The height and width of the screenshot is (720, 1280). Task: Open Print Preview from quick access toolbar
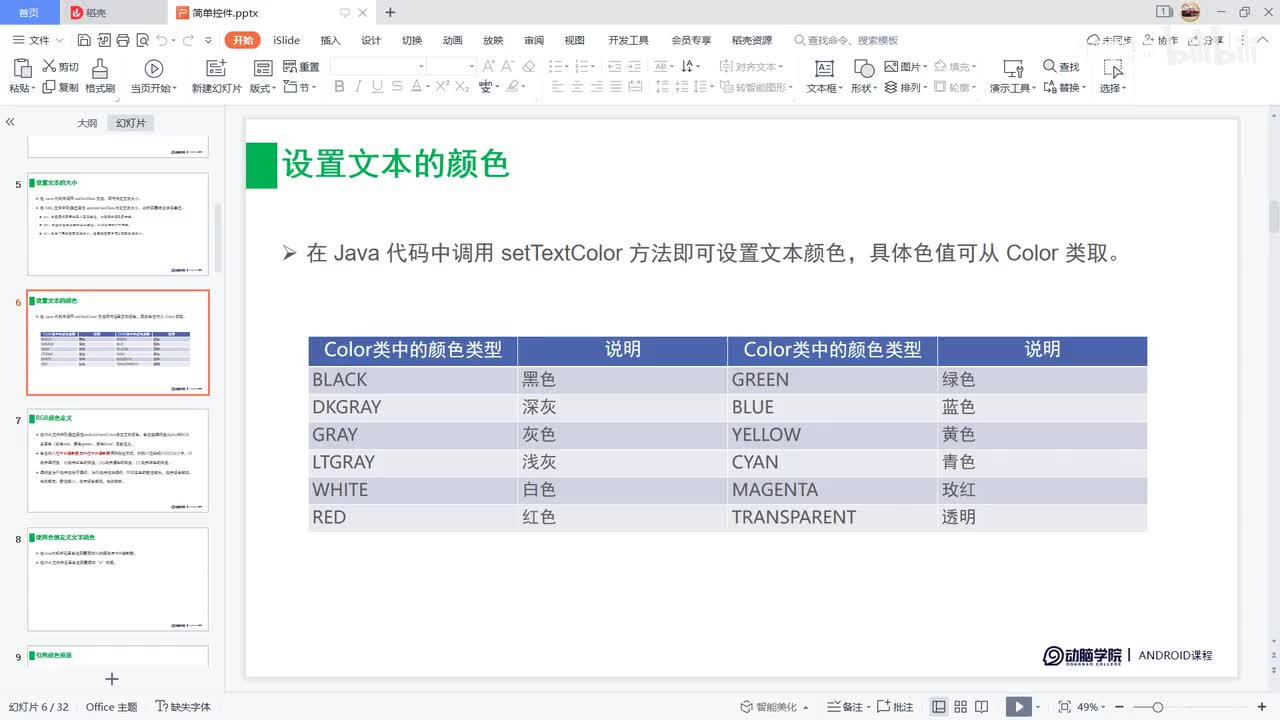pos(141,40)
